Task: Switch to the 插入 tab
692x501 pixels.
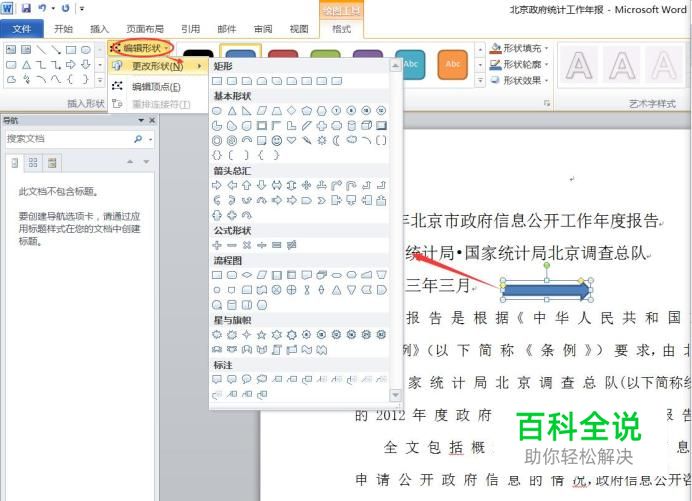Action: click(99, 29)
